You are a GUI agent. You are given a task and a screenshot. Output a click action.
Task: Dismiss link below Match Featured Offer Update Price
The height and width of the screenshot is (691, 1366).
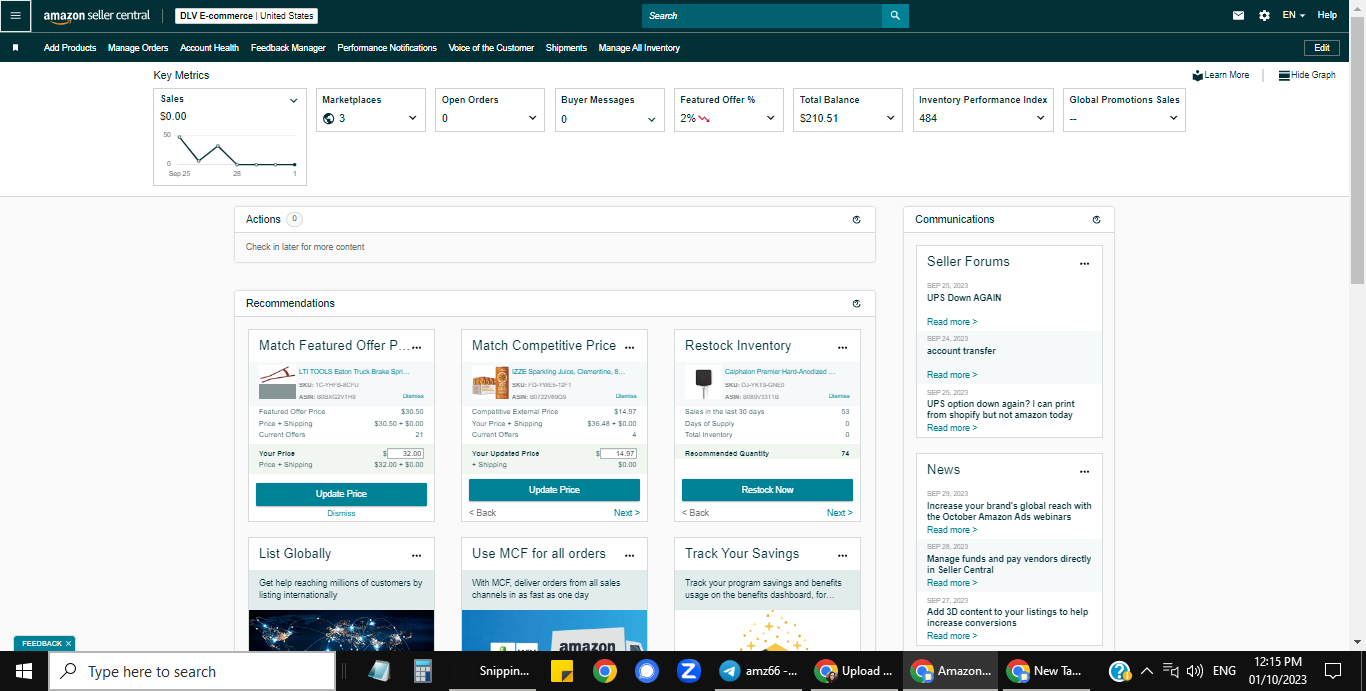coord(341,514)
